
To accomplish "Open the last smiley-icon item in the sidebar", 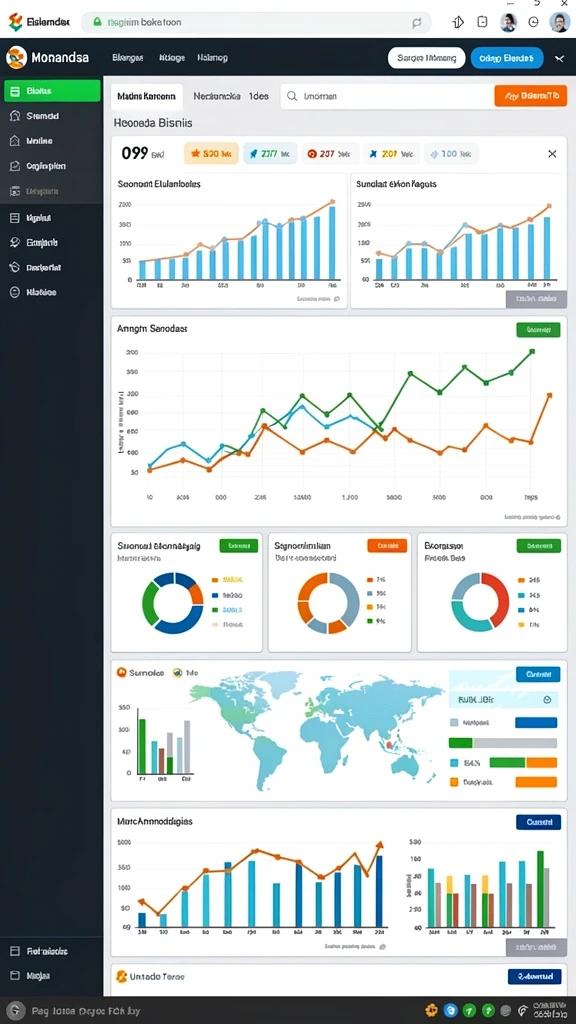I will pos(52,292).
